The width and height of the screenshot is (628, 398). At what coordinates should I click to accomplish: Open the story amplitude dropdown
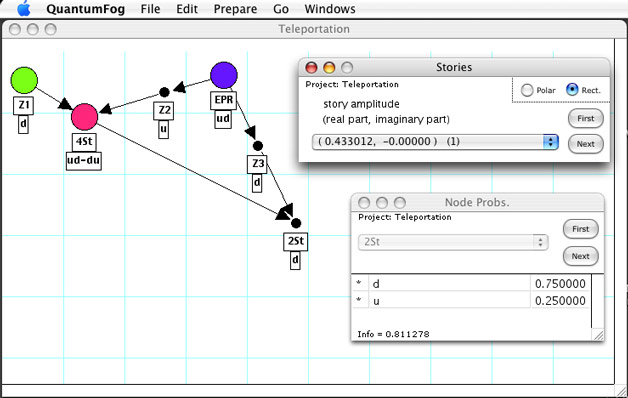[x=435, y=142]
